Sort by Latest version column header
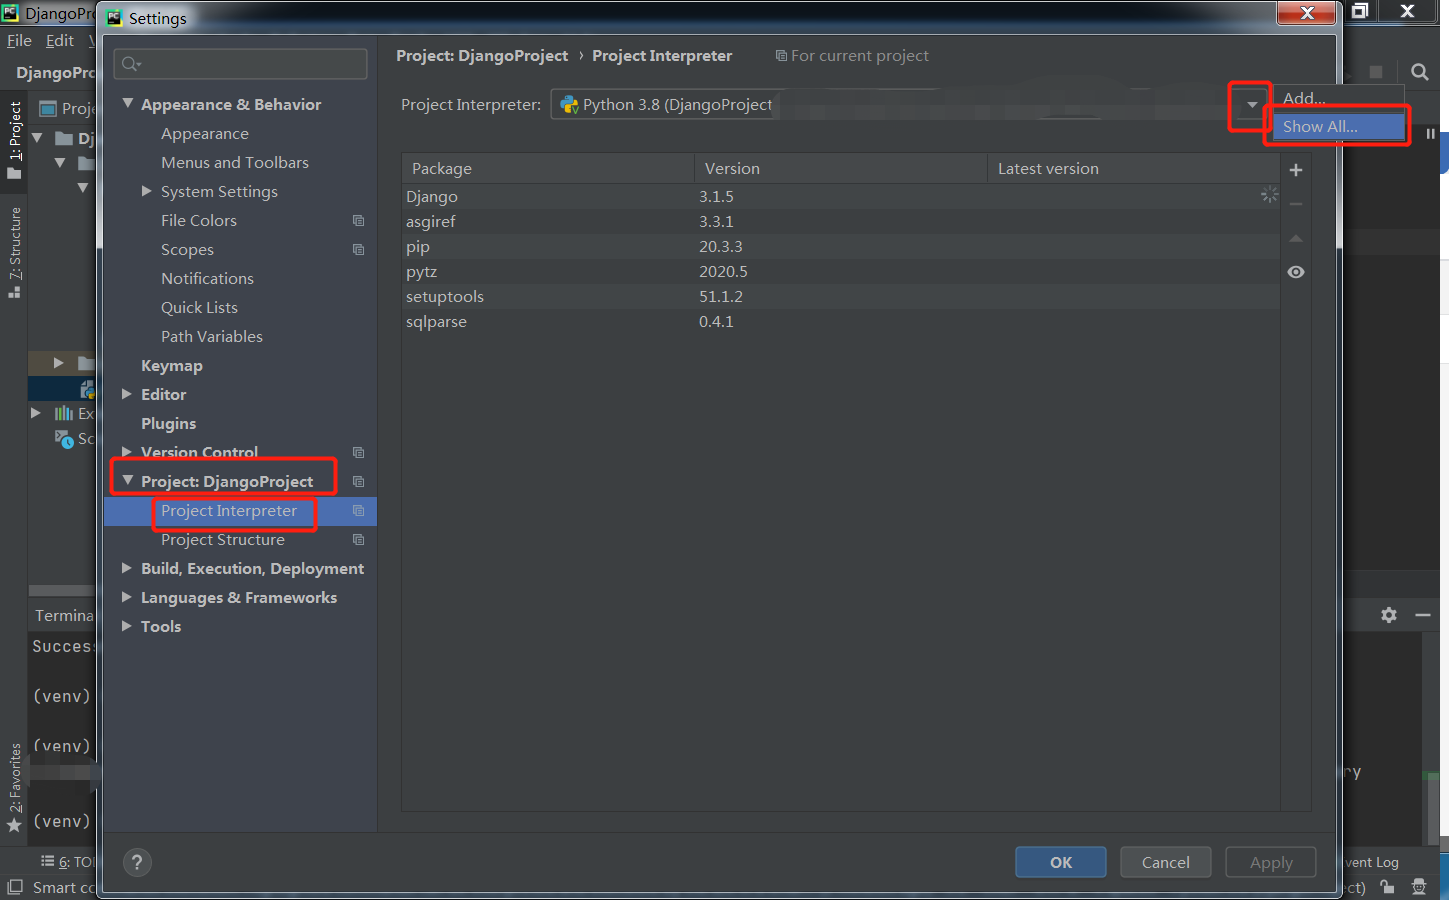The width and height of the screenshot is (1449, 900). pyautogui.click(x=1134, y=168)
